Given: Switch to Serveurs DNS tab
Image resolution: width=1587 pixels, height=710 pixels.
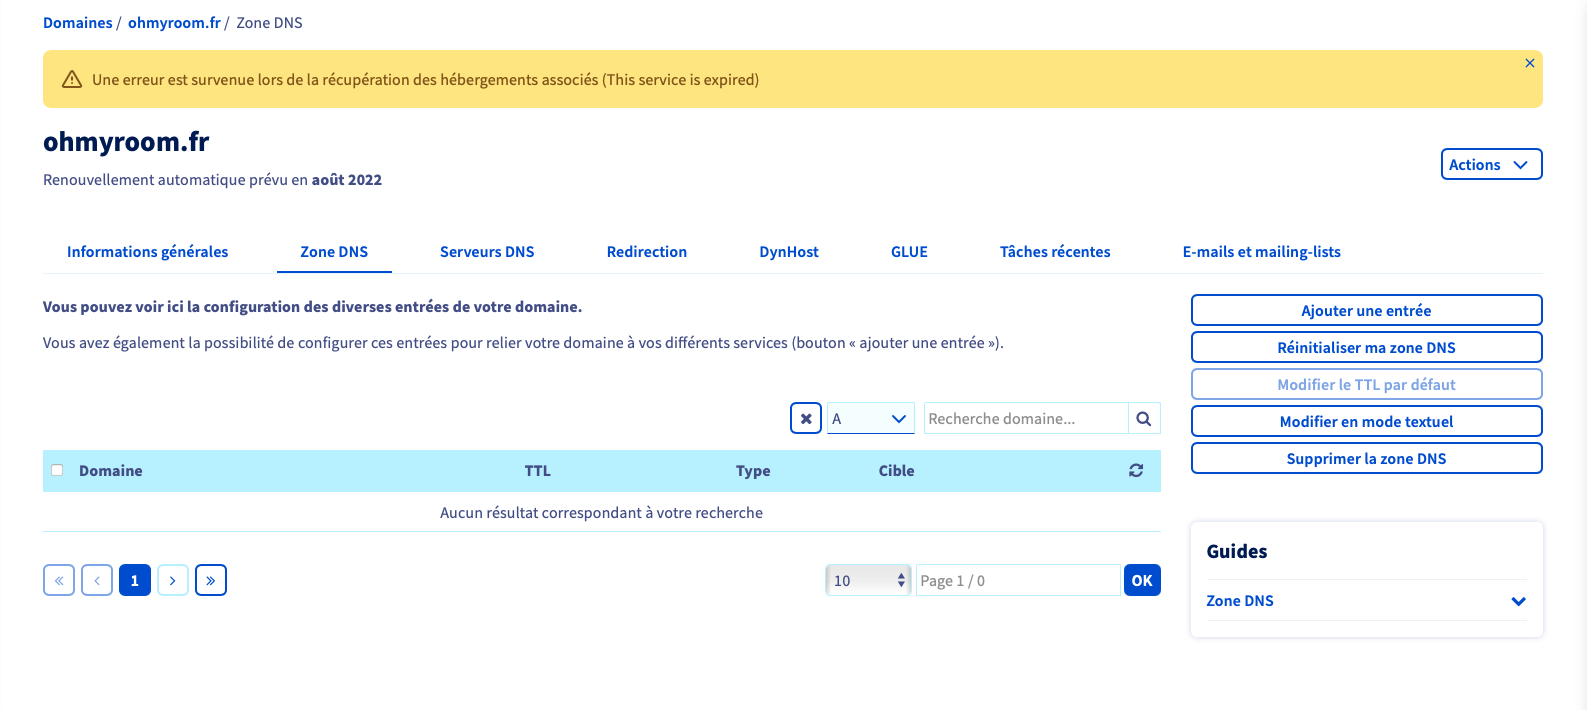Looking at the screenshot, I should [x=487, y=252].
